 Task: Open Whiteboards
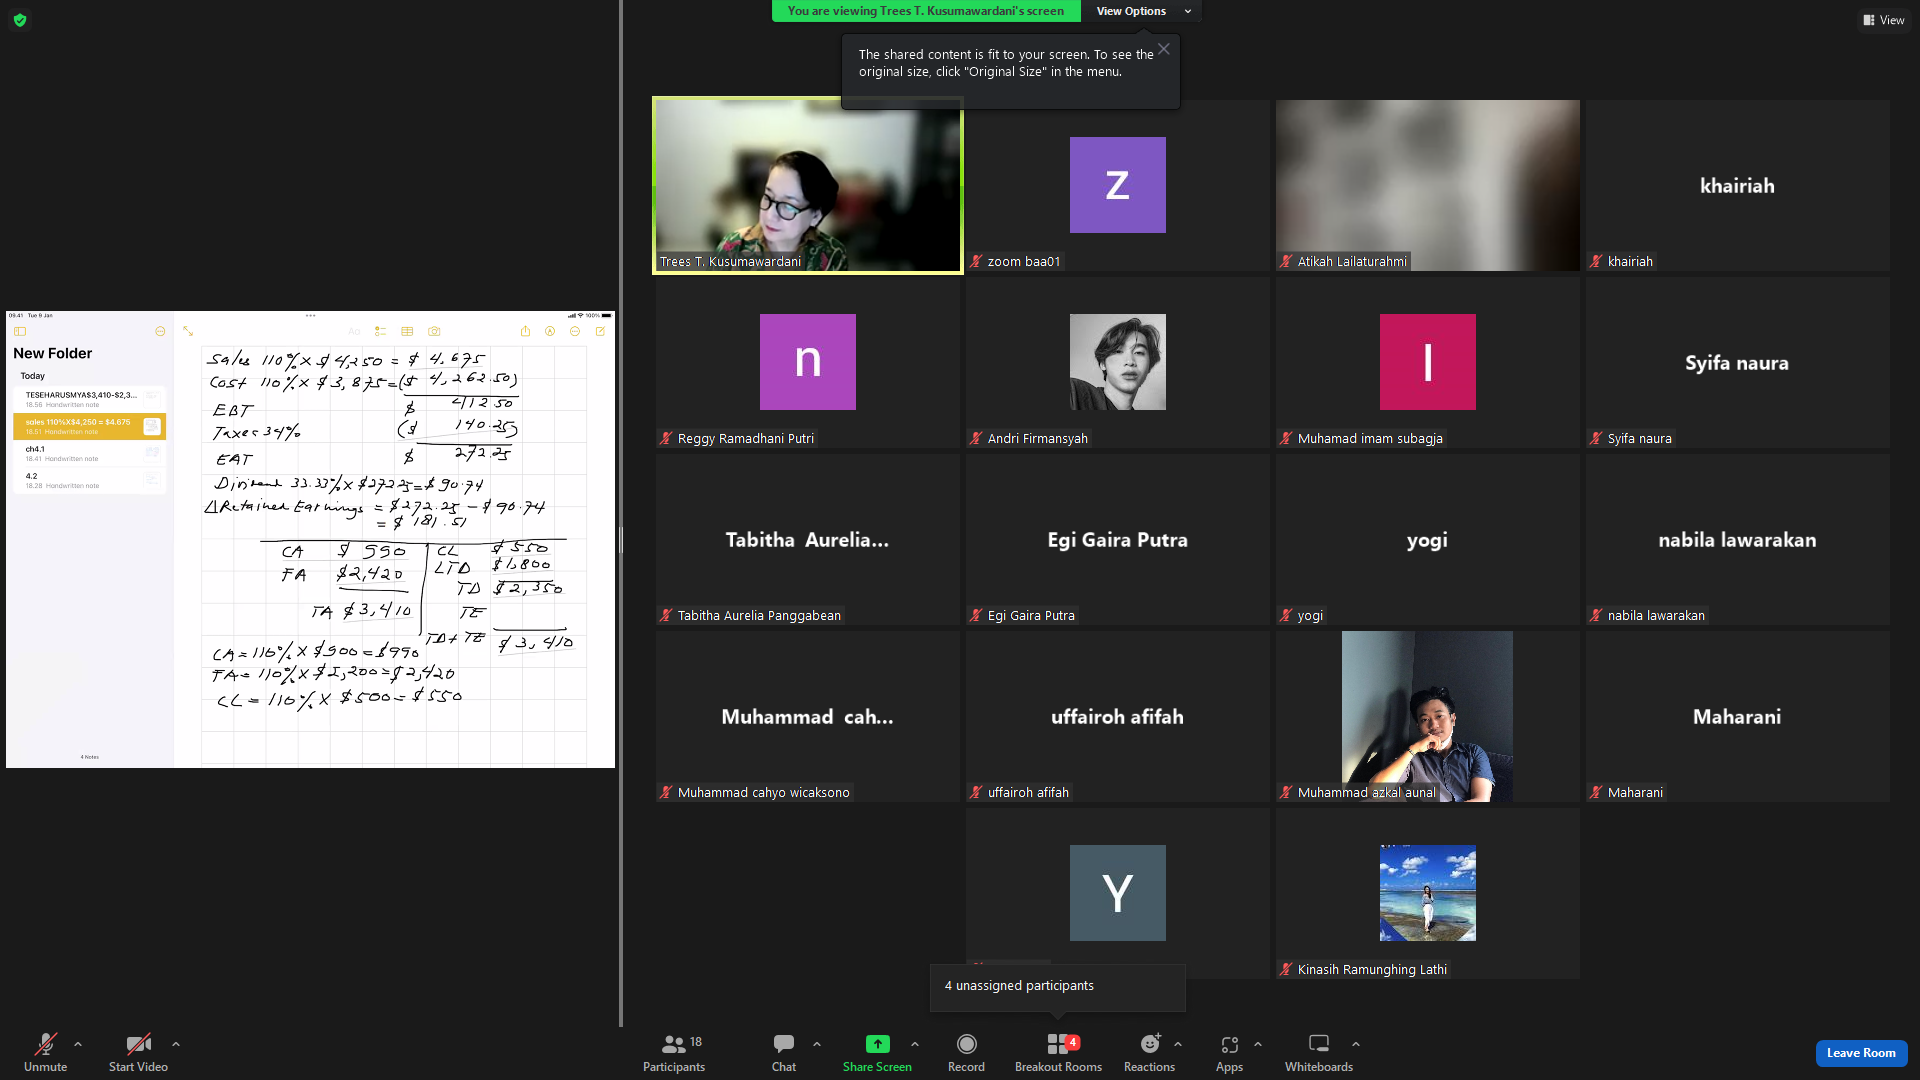click(x=1319, y=1053)
